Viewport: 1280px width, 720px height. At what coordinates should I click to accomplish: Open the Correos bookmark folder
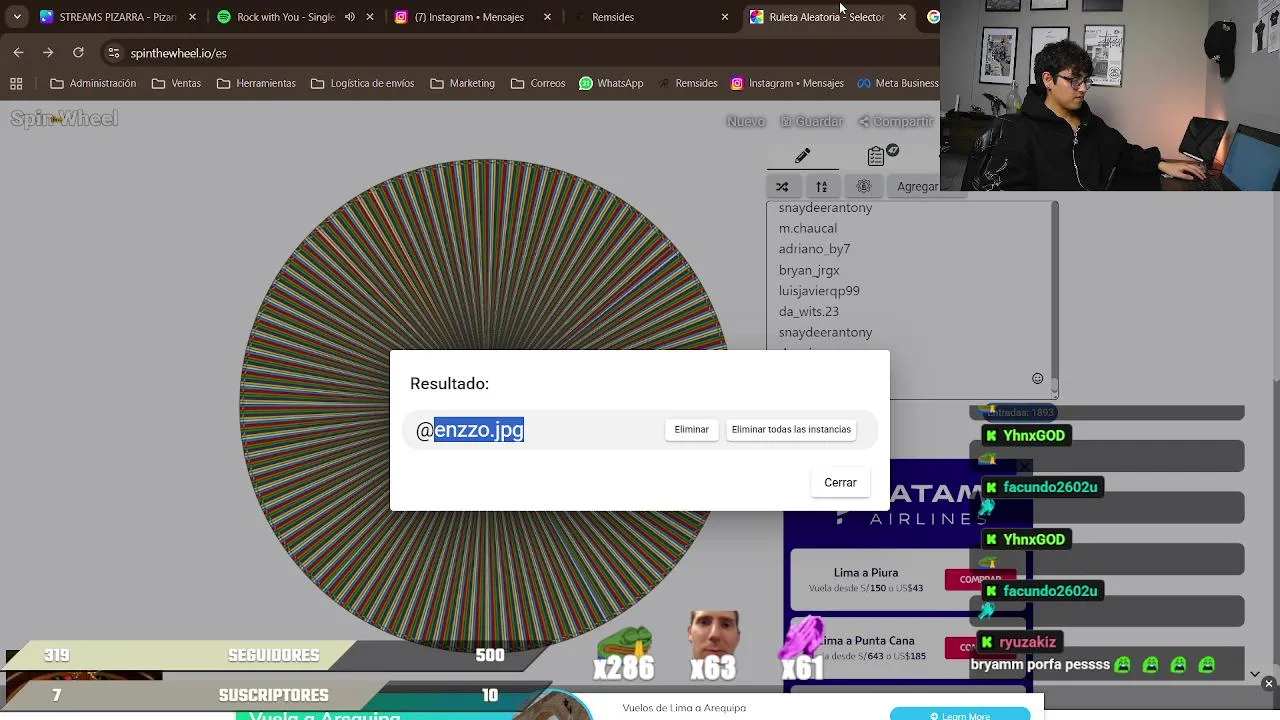point(538,83)
